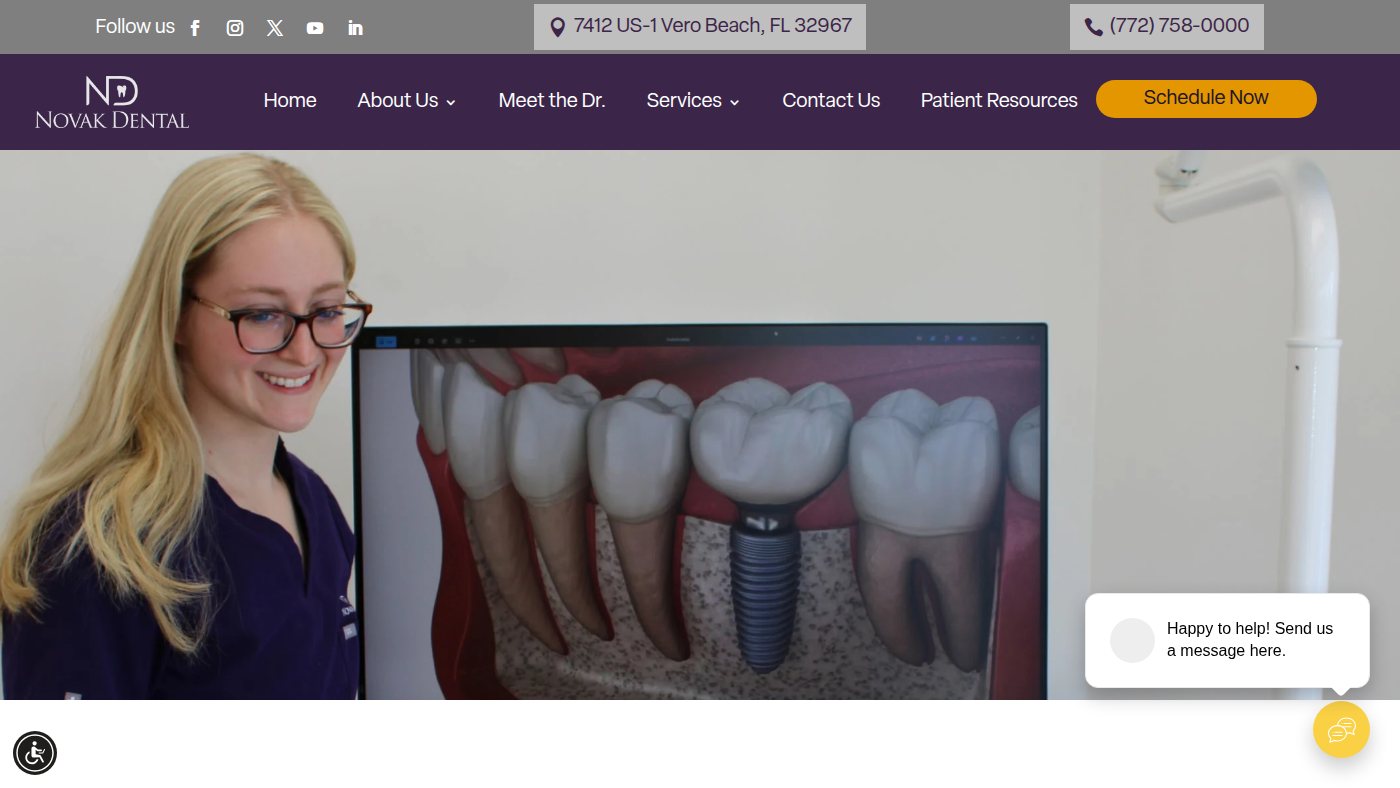Image resolution: width=1400 pixels, height=788 pixels.
Task: Click the 7412 US-1 Vero Beach address
Action: pyautogui.click(x=713, y=26)
